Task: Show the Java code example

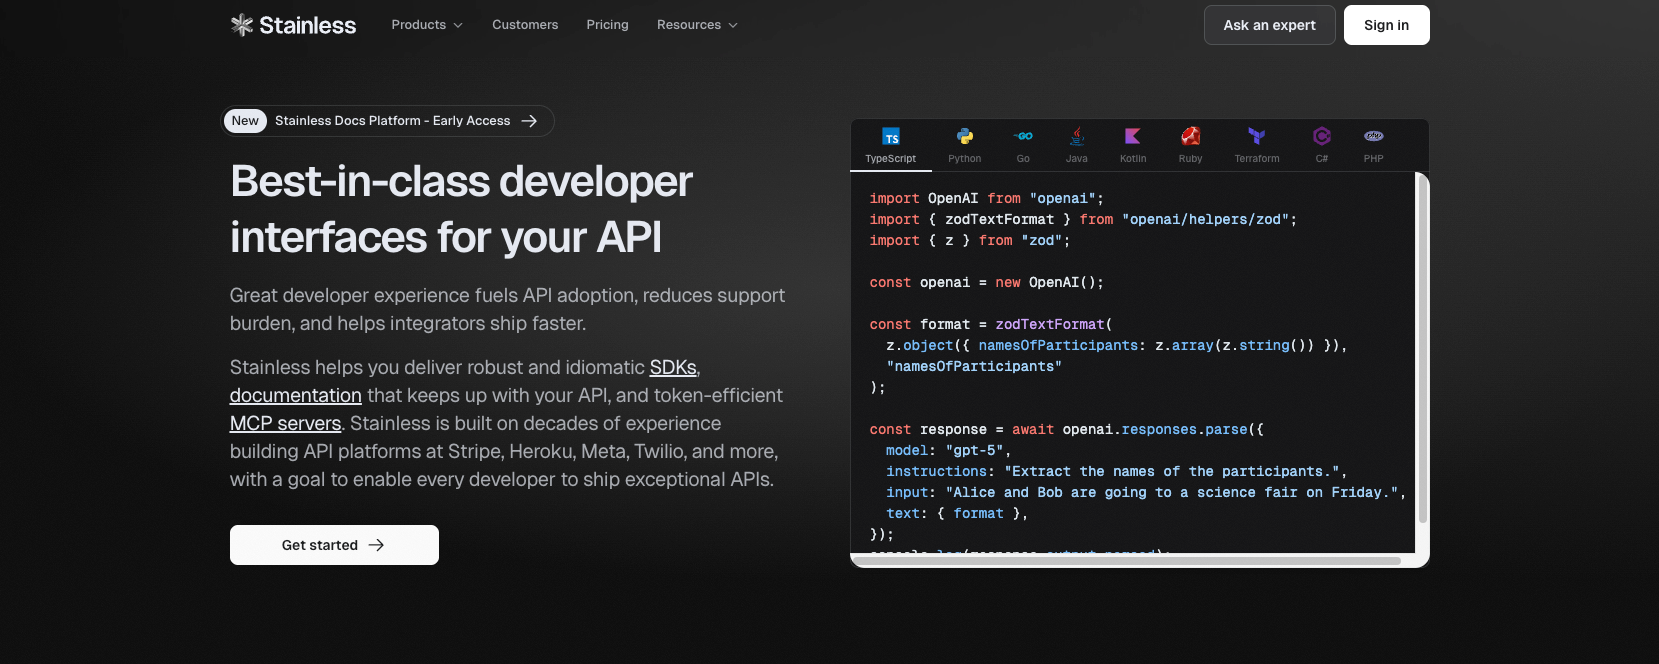Action: [x=1077, y=145]
